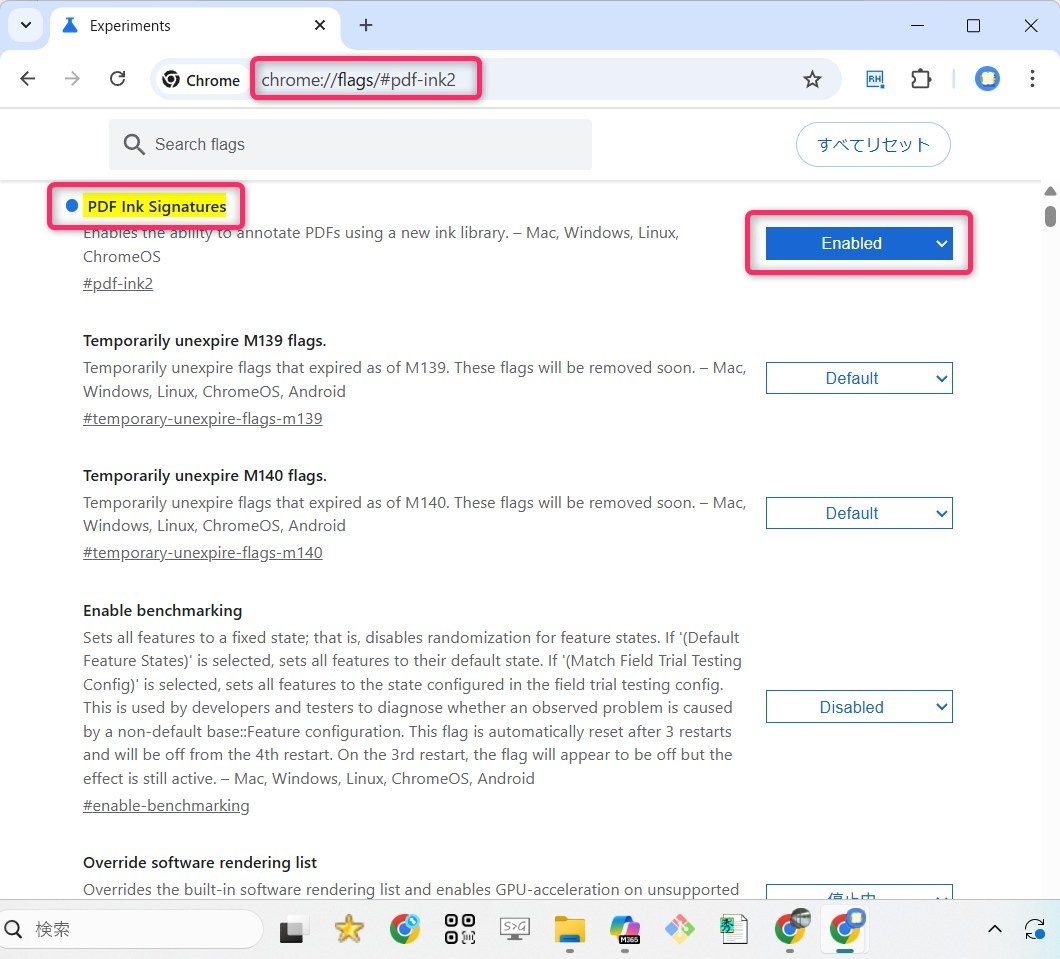Click the browser back arrow
This screenshot has height=959, width=1060.
(x=28, y=79)
